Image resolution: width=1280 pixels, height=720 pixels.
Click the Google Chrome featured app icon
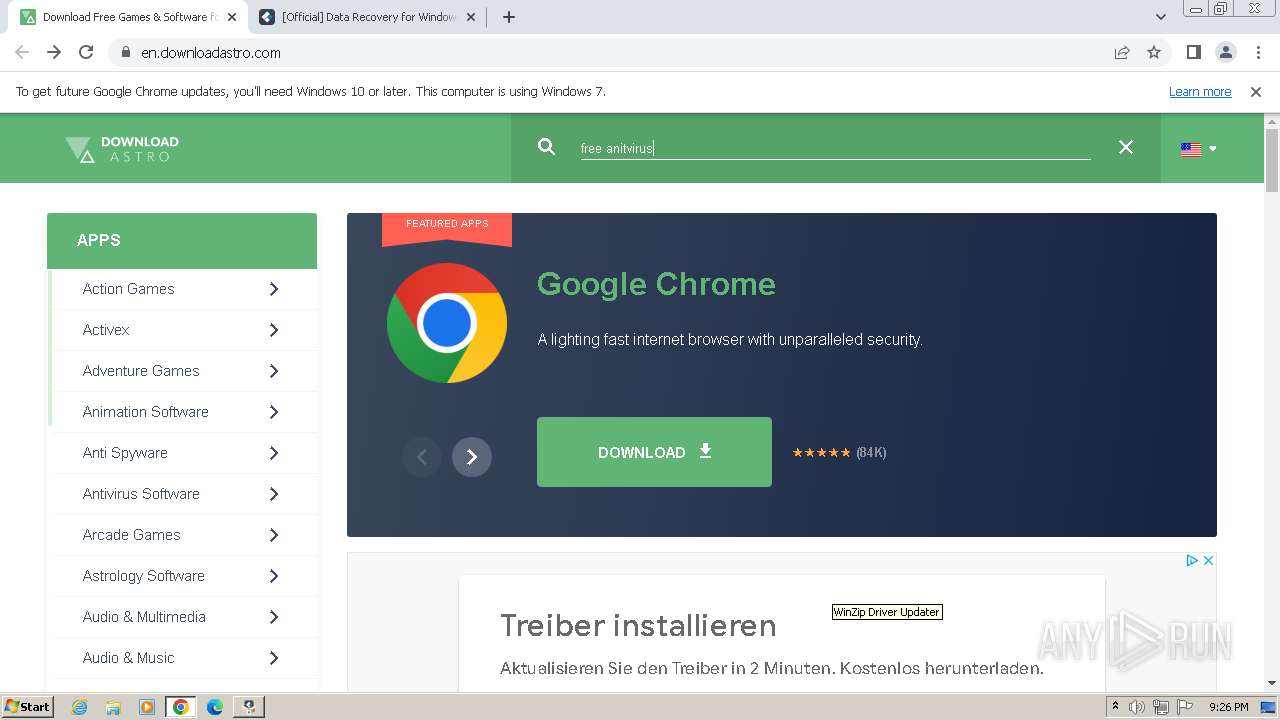[x=447, y=323]
